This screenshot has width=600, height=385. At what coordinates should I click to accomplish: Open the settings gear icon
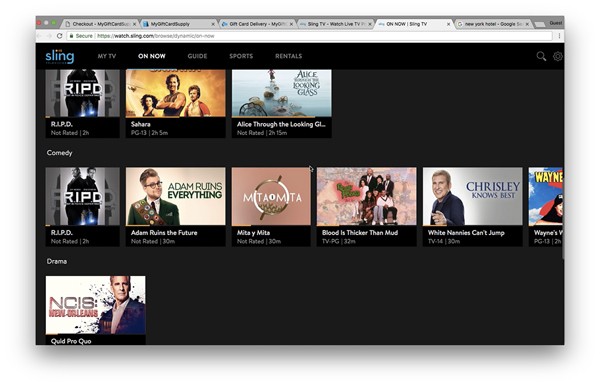pos(558,56)
